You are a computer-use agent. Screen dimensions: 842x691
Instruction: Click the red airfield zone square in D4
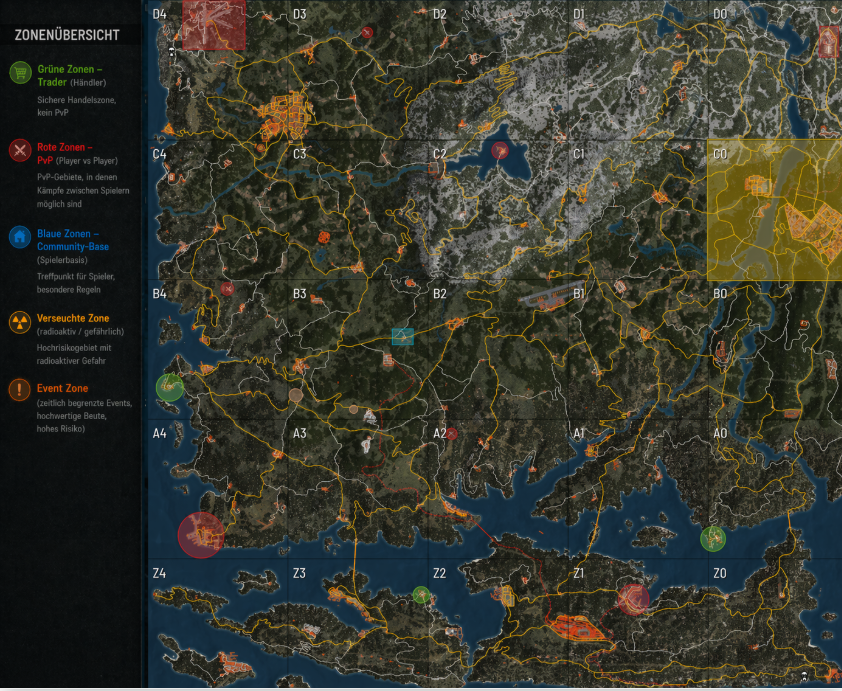pos(214,25)
